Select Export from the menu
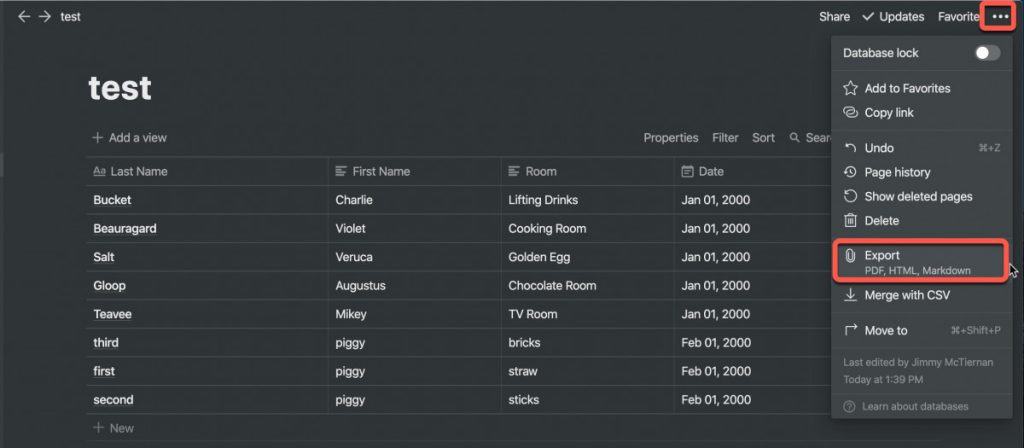This screenshot has width=1024, height=448. (x=921, y=261)
